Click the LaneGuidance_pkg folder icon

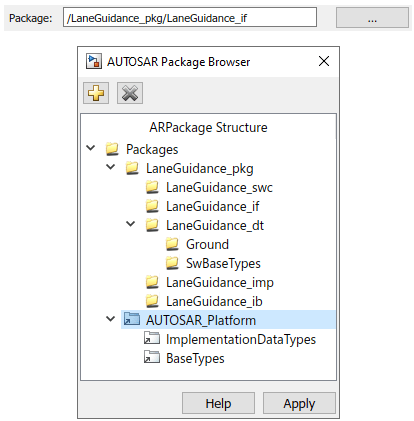tap(132, 168)
